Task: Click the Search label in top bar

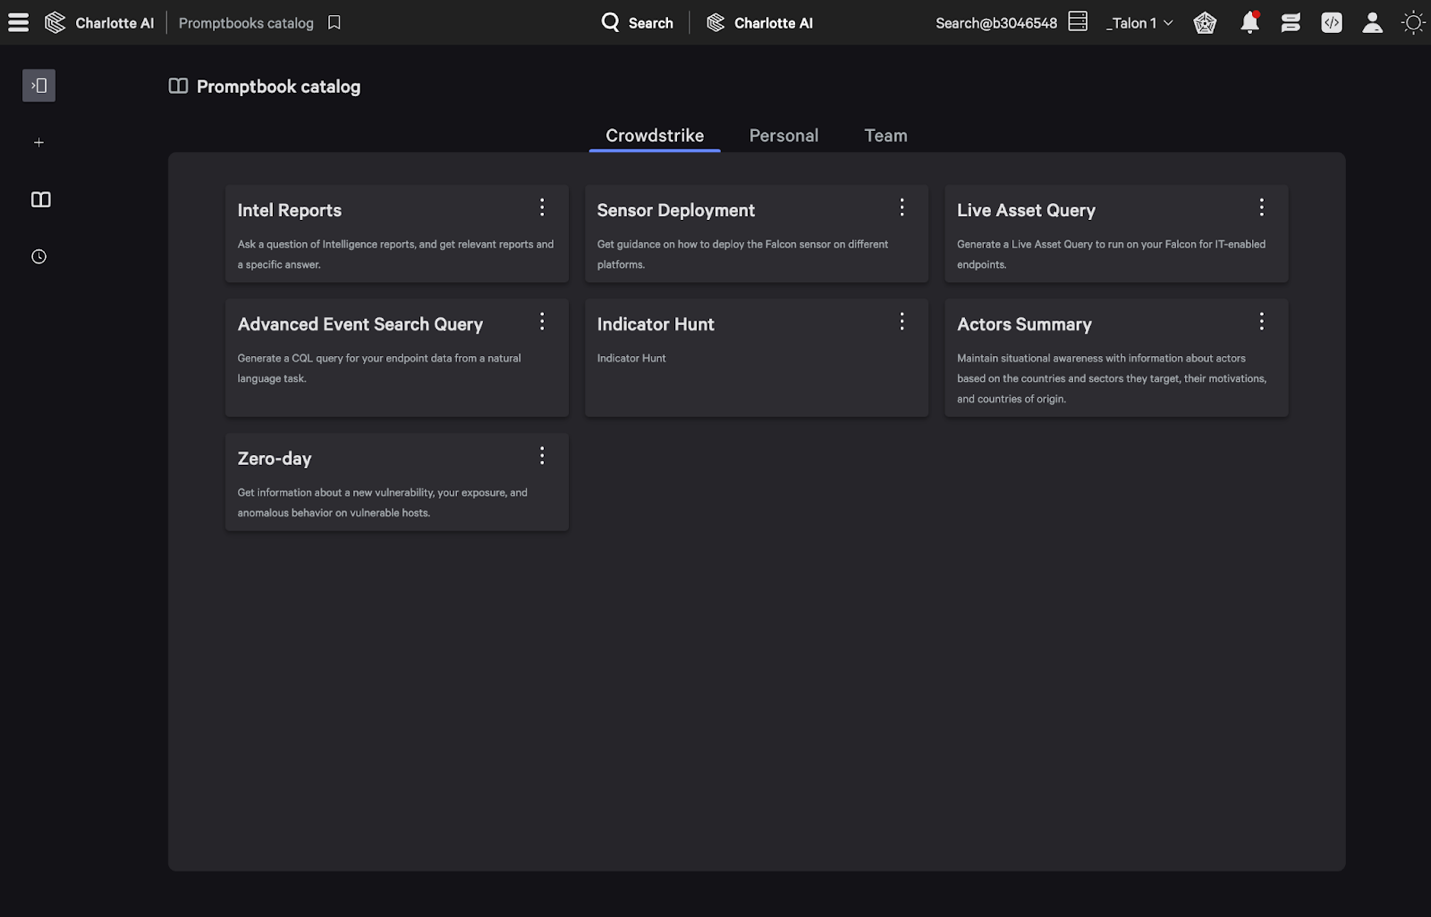Action: (x=651, y=22)
